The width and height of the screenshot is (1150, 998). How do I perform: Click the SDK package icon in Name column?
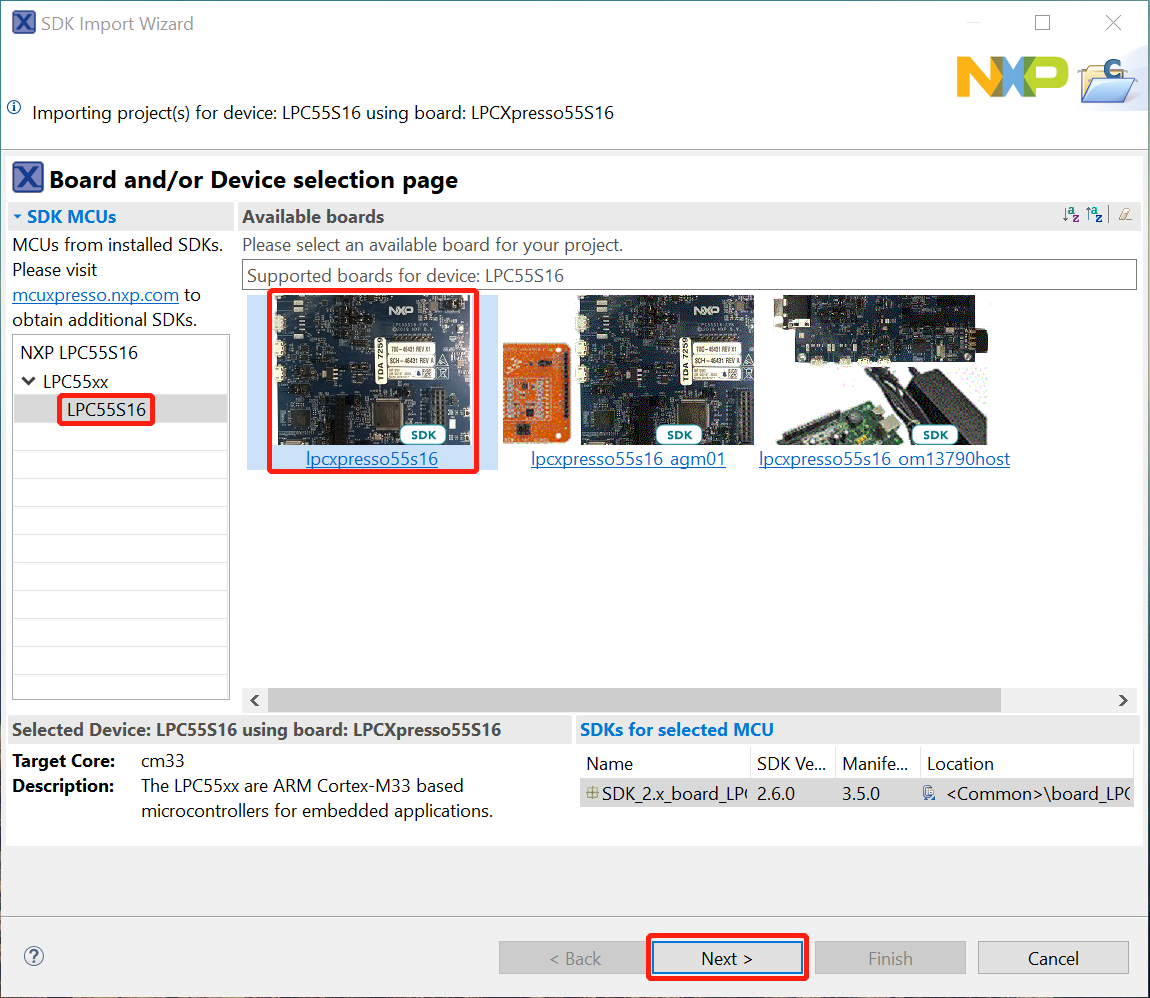(x=592, y=793)
